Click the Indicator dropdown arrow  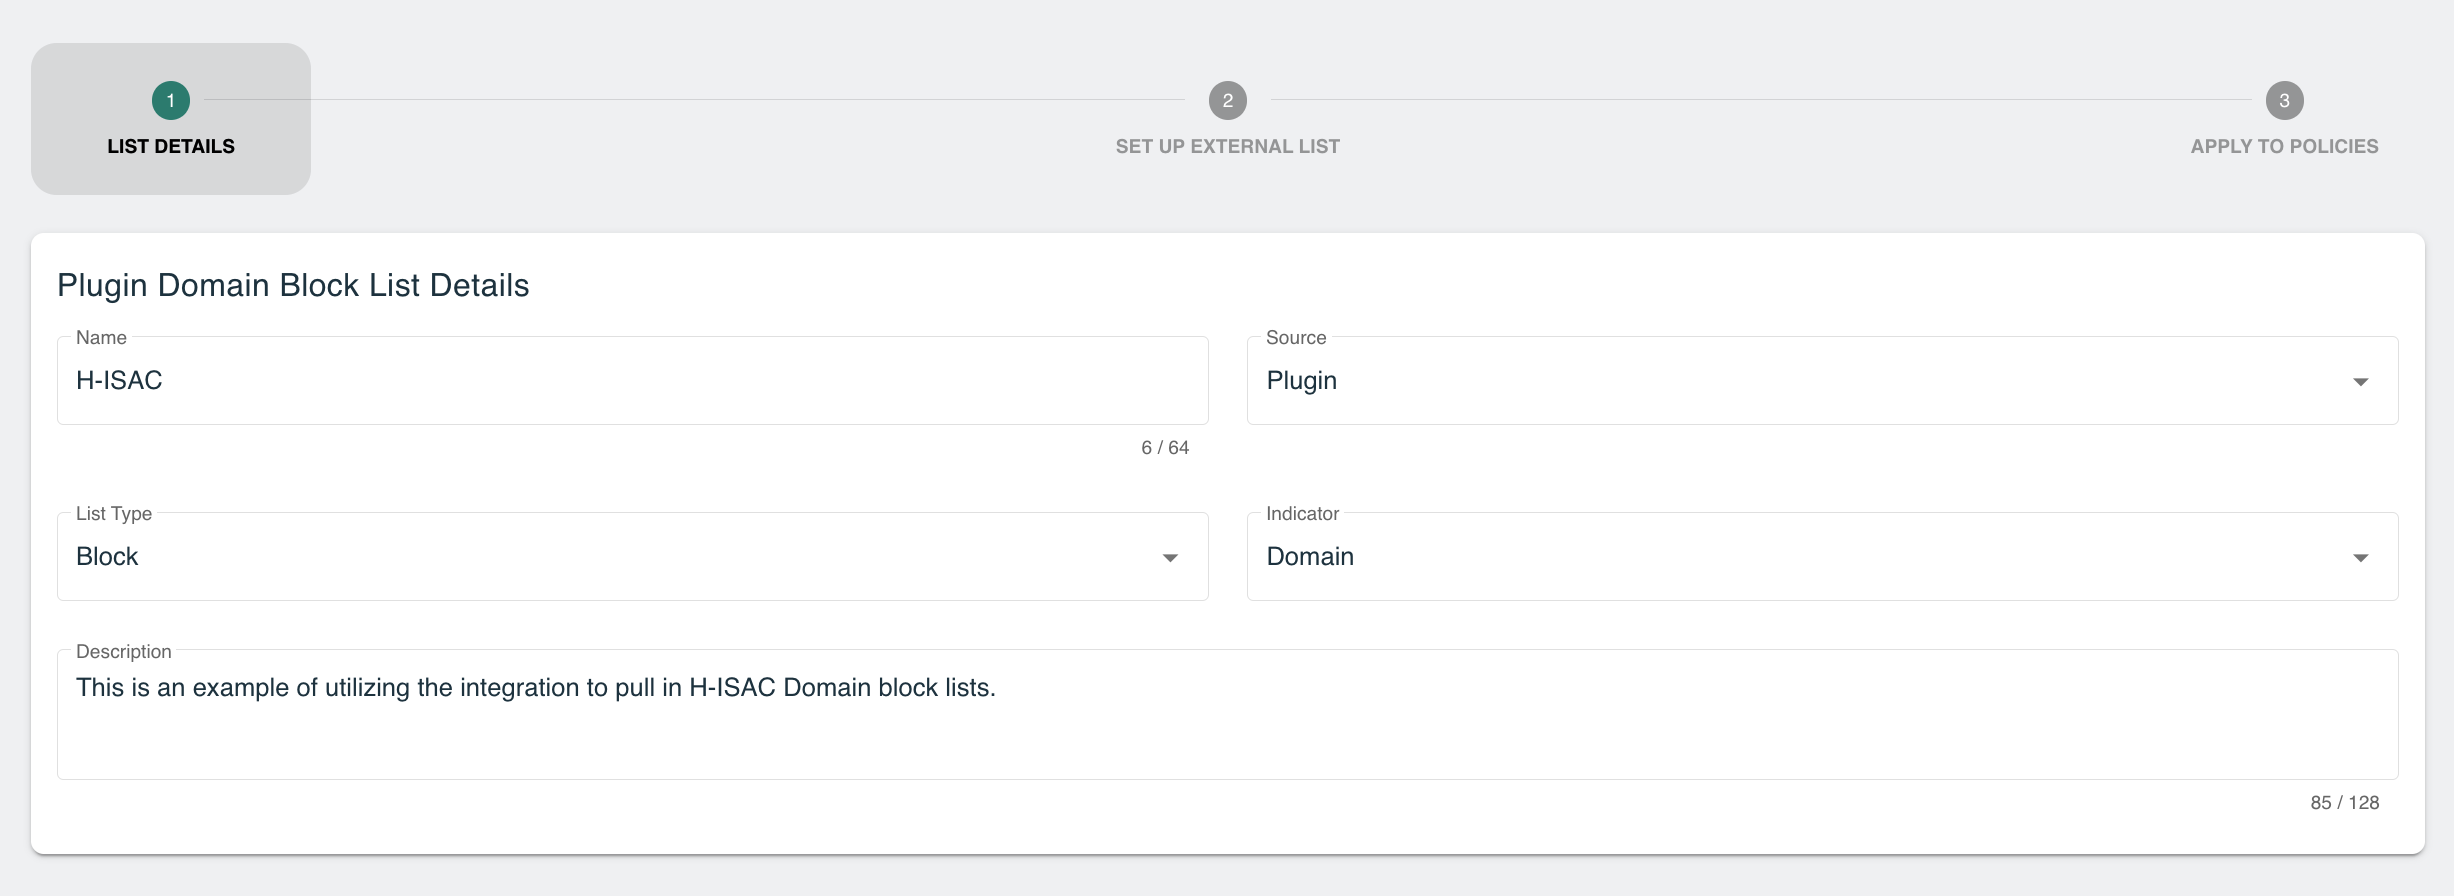point(2360,558)
